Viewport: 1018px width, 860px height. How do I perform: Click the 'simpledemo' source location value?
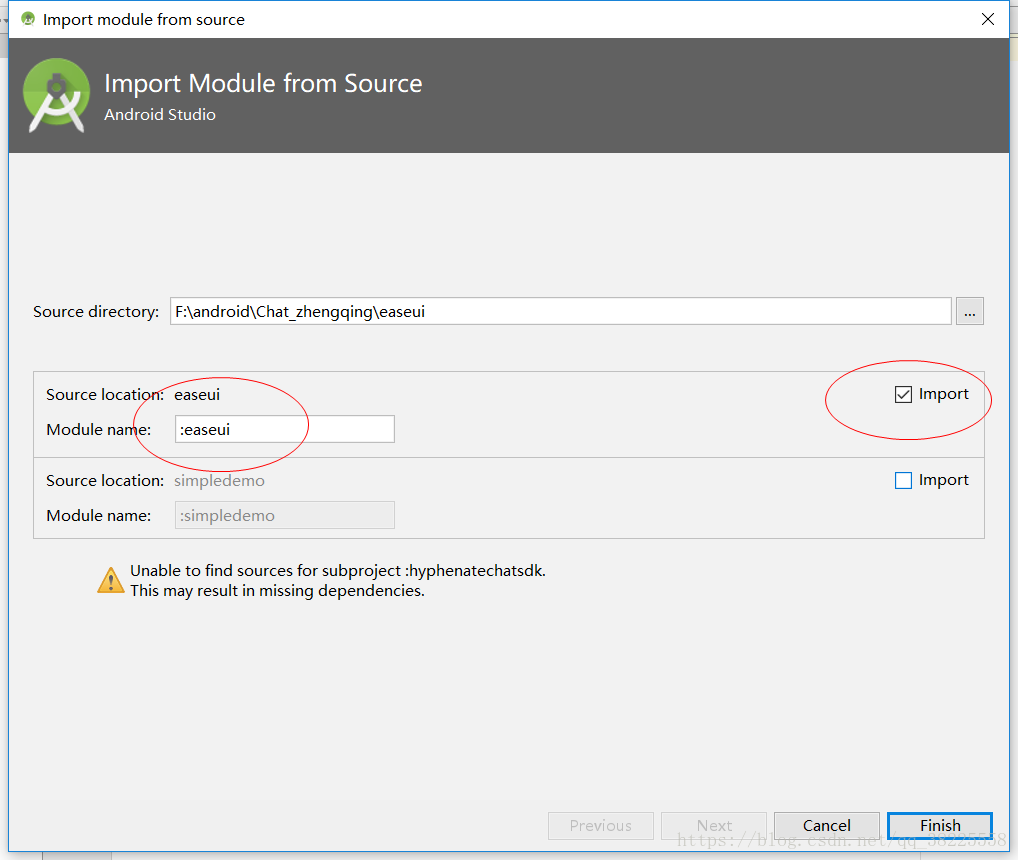tap(219, 480)
